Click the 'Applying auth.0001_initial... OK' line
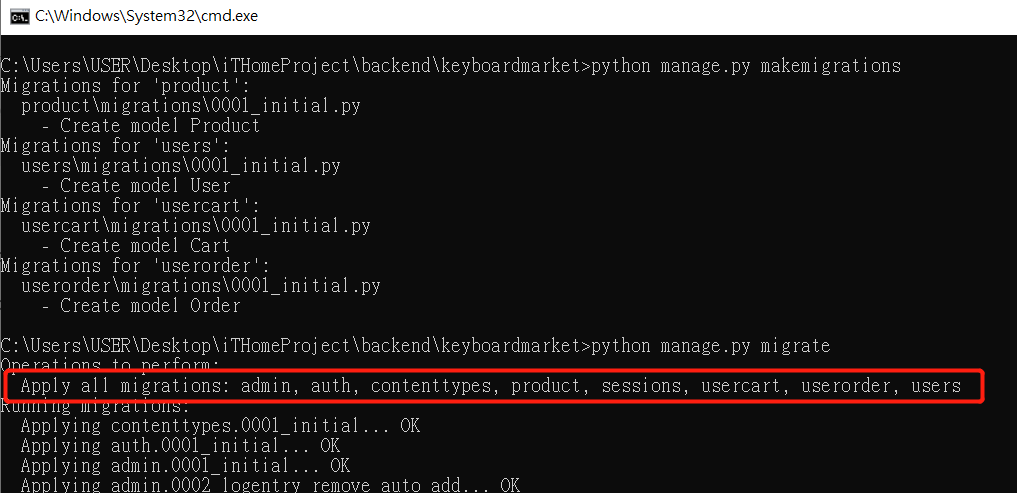 180,446
